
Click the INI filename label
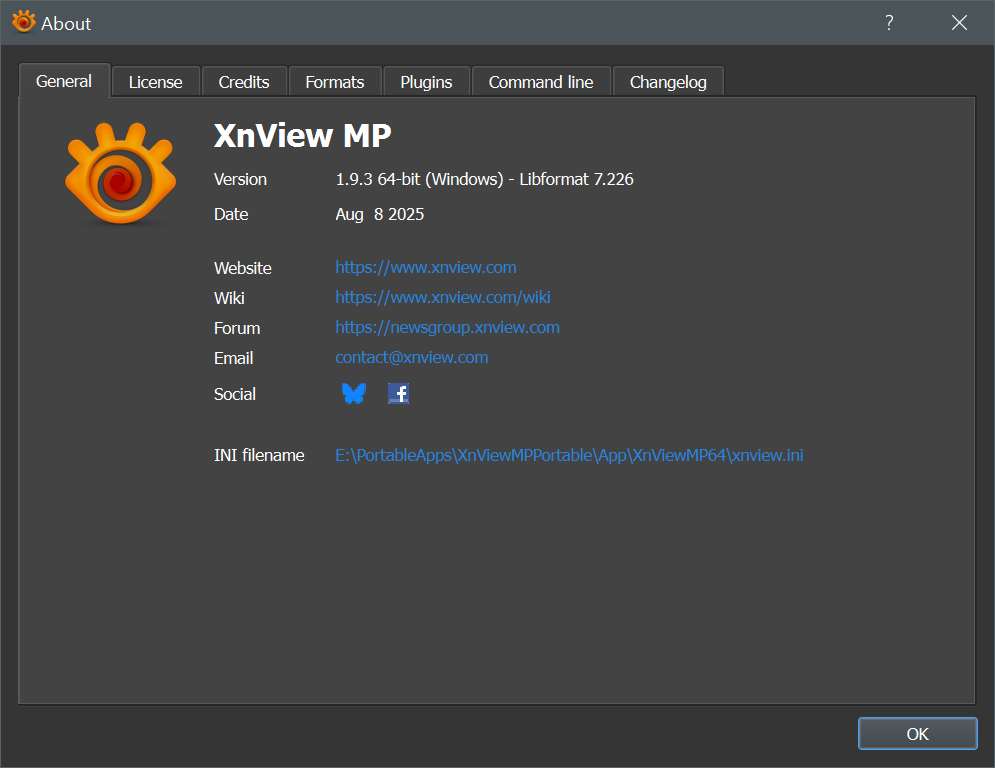pyautogui.click(x=259, y=455)
